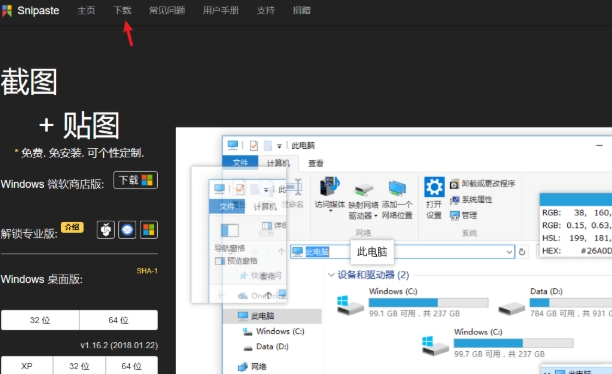Image resolution: width=612 pixels, height=374 pixels.
Task: Select Windows (C:) in the navigation tree
Action: point(273,331)
